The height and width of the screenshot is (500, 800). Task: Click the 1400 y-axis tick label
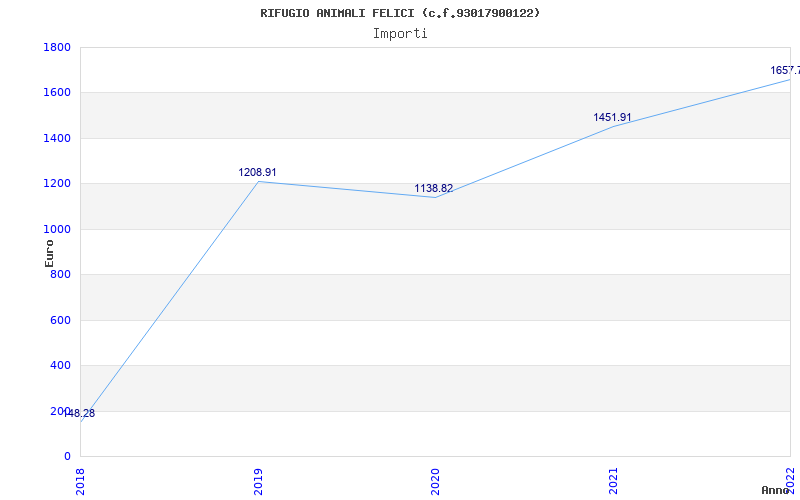[x=57, y=138]
